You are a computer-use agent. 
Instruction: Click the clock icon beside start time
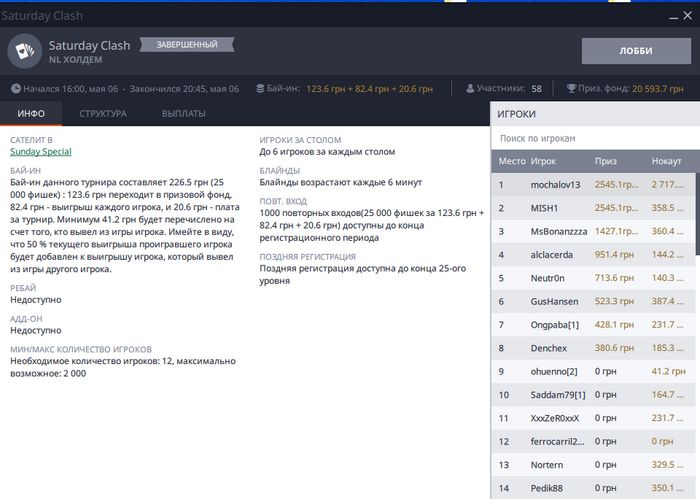tap(16, 88)
